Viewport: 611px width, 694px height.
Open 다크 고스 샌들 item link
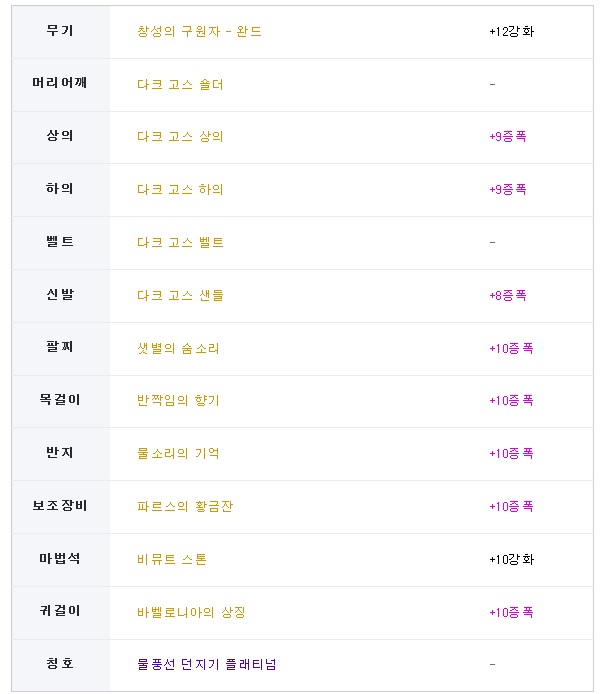(180, 295)
